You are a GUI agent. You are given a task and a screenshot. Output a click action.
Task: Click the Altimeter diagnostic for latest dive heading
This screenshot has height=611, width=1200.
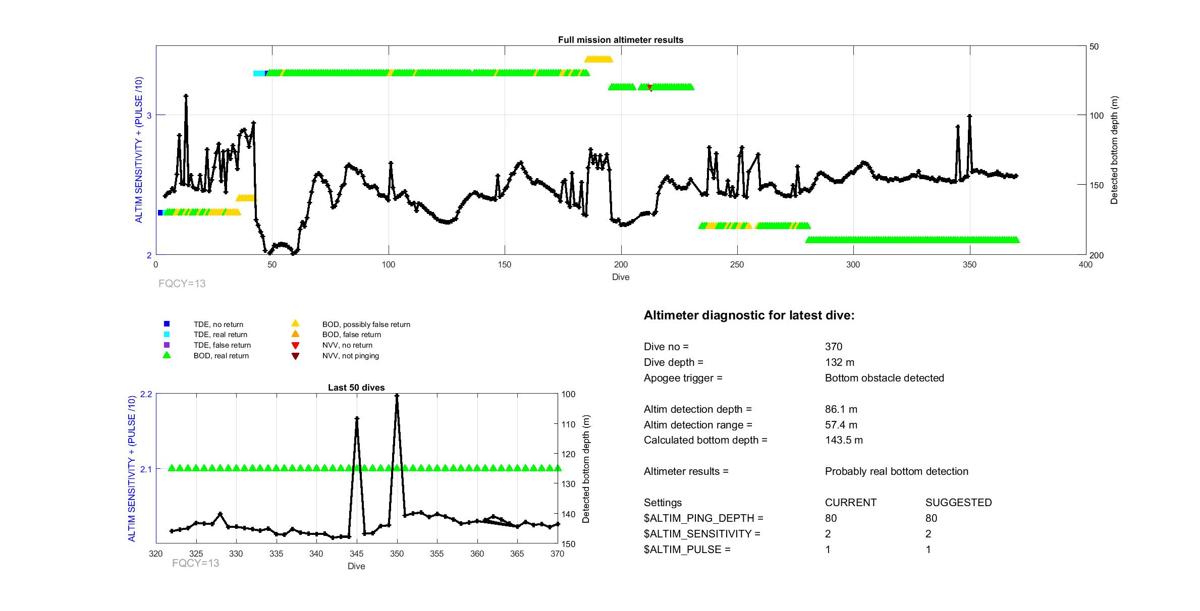click(x=749, y=316)
